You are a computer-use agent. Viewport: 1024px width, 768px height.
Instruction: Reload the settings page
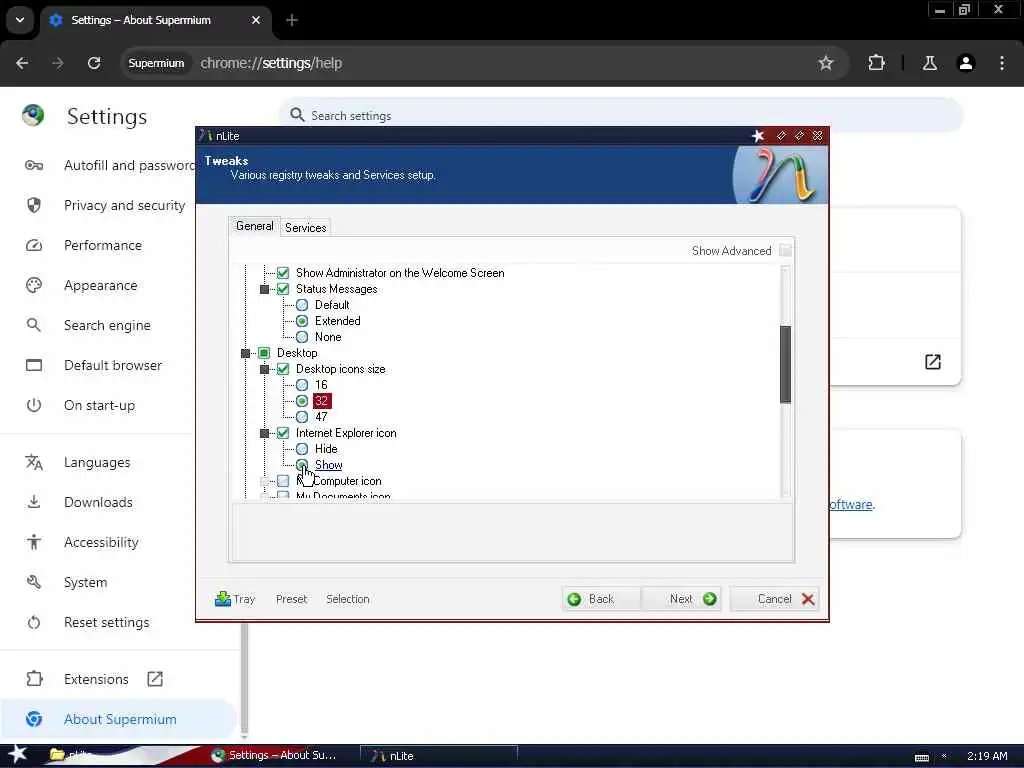click(x=94, y=63)
